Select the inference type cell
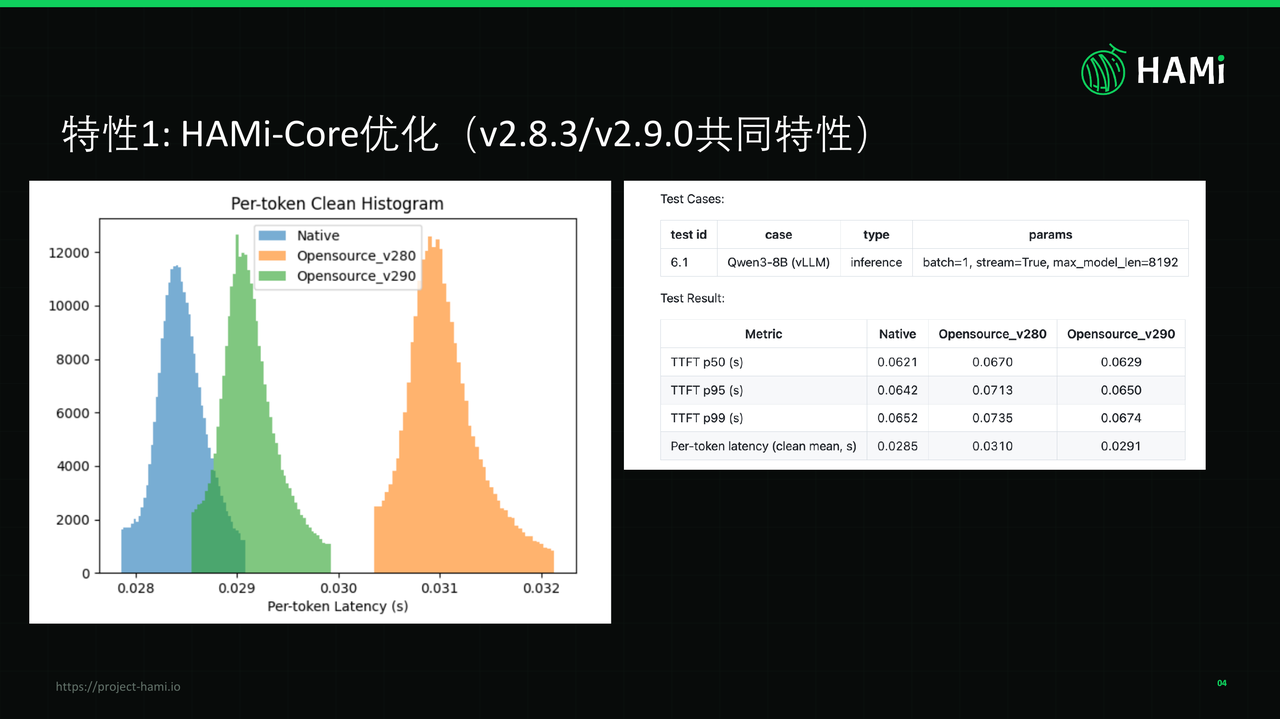1280x719 pixels. [x=876, y=263]
